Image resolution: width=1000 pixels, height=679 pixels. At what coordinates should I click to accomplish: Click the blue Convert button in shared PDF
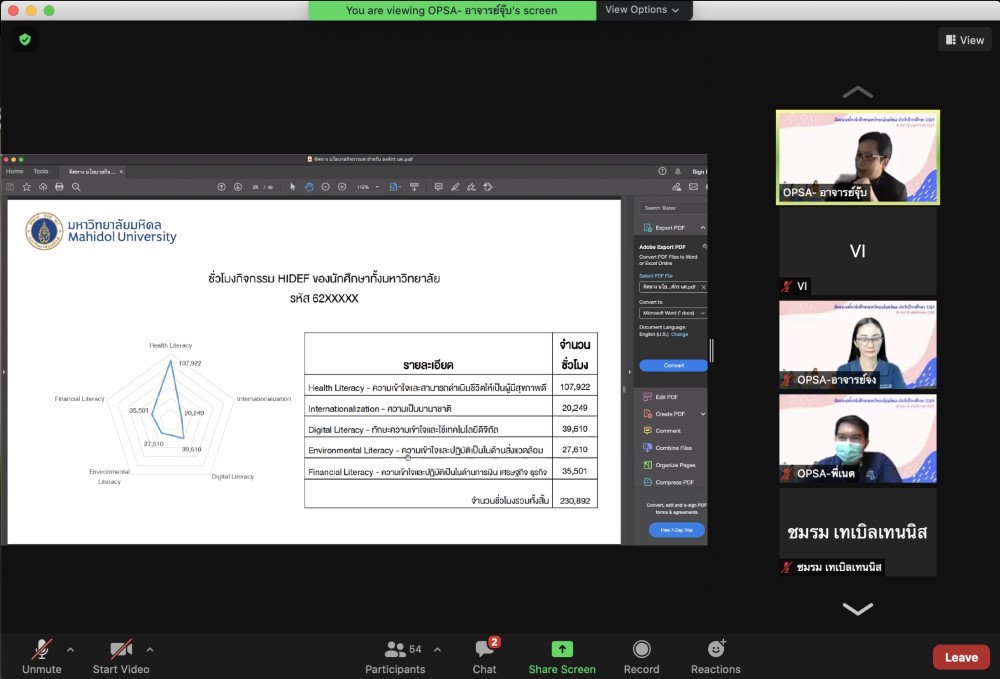pos(672,365)
